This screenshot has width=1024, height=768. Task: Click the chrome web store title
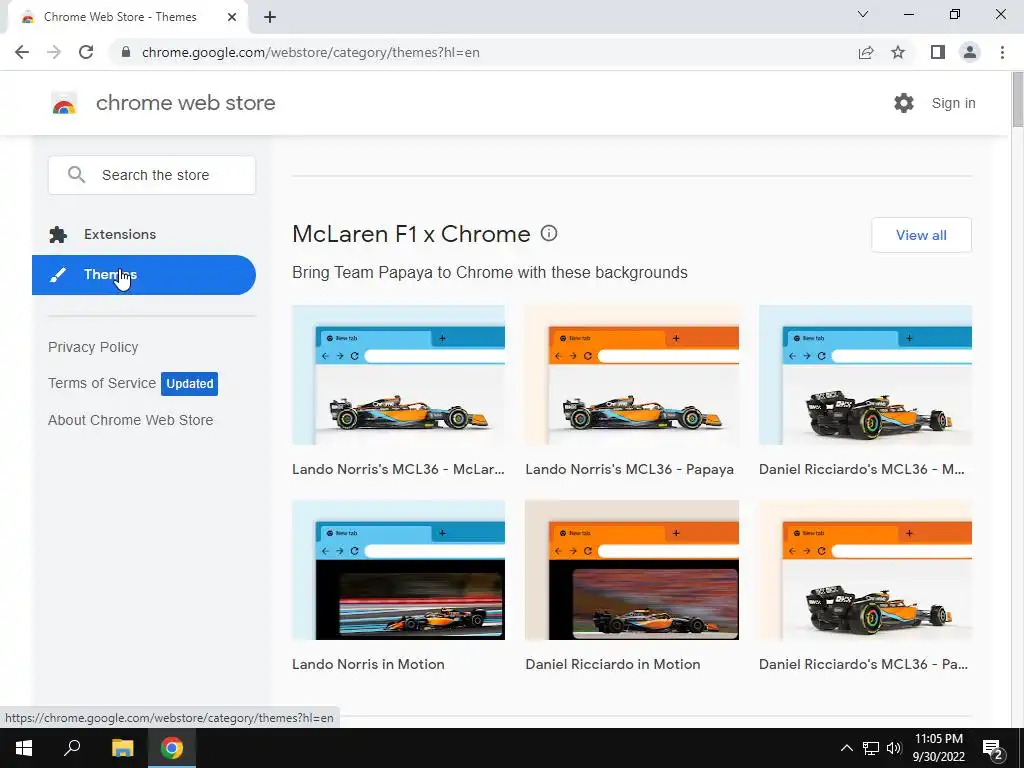[x=185, y=103]
